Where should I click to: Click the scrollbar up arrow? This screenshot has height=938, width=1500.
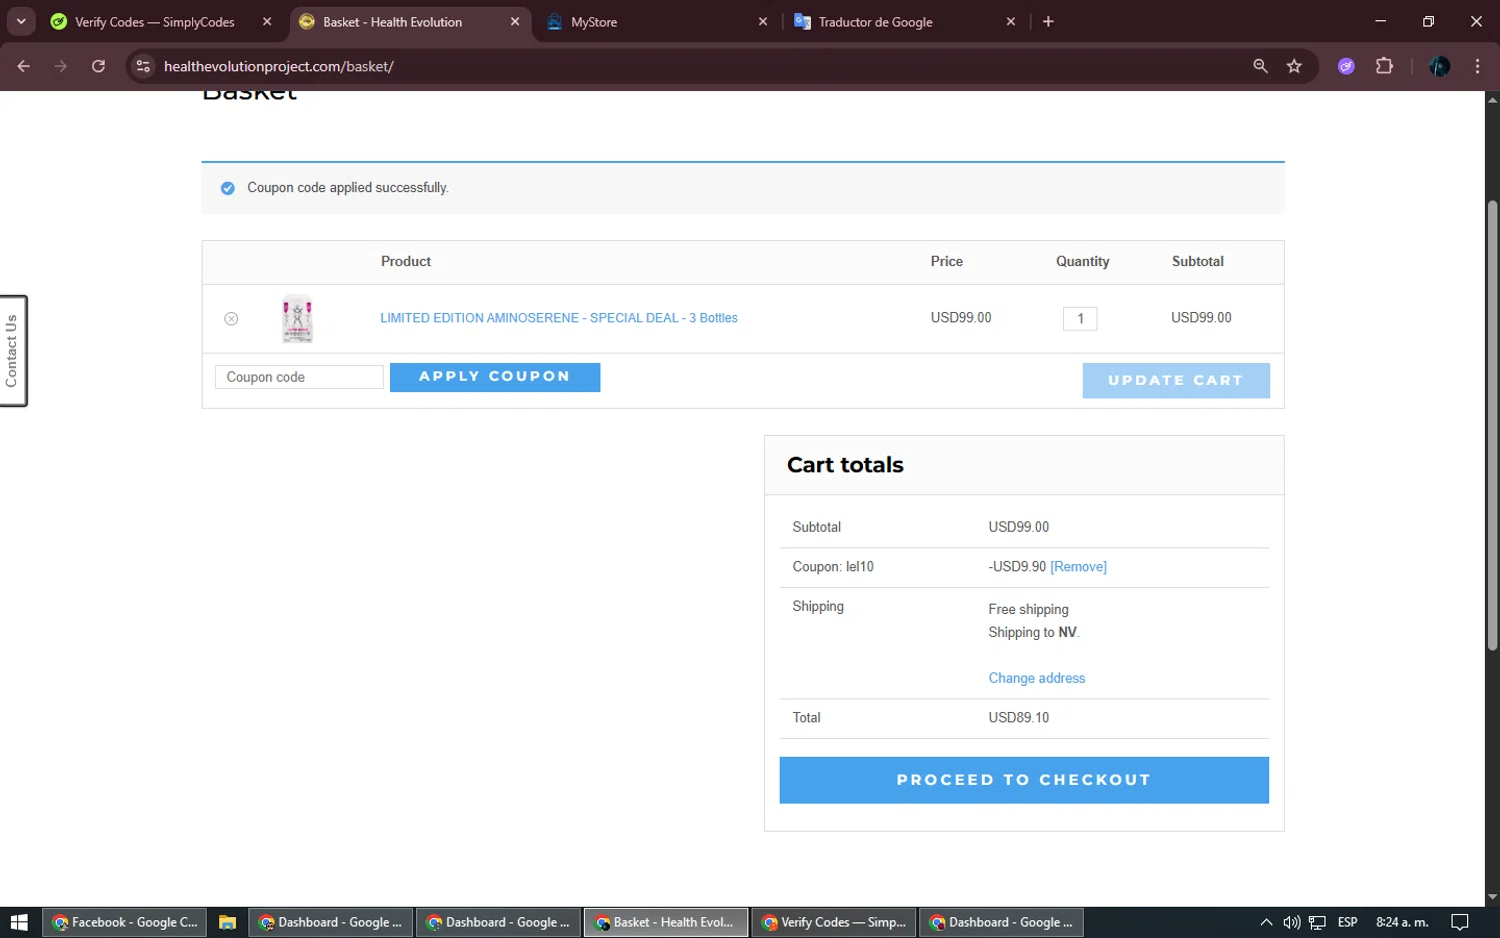[x=1492, y=99]
